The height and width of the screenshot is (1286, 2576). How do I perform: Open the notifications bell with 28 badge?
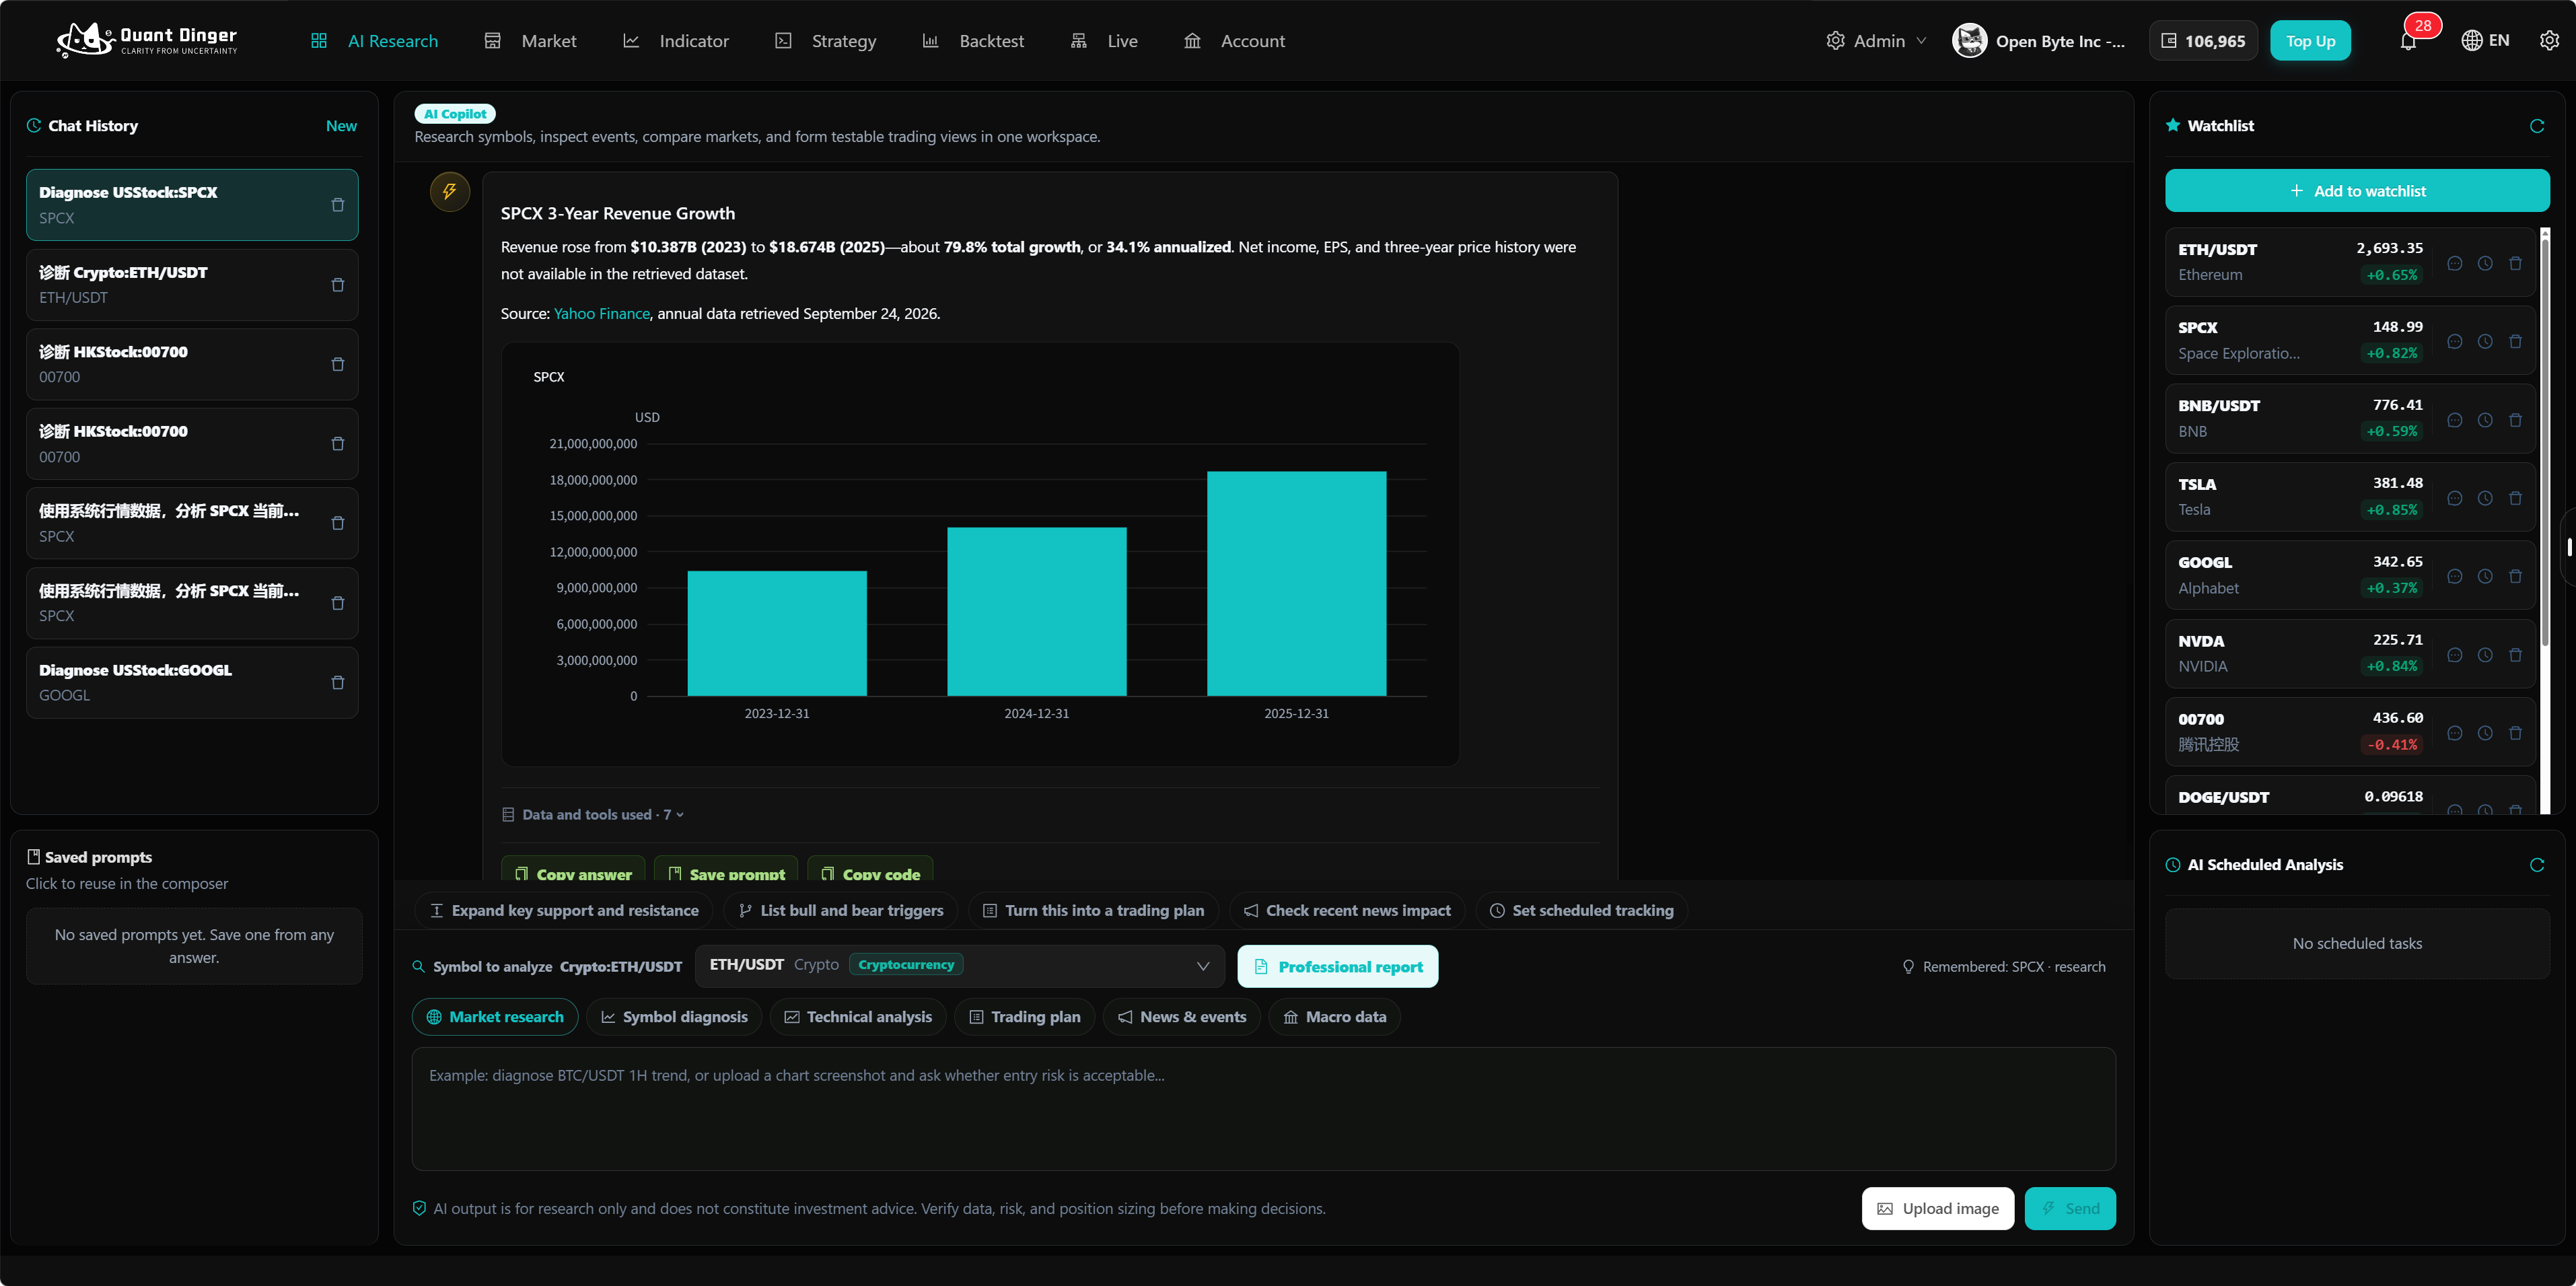[2408, 41]
